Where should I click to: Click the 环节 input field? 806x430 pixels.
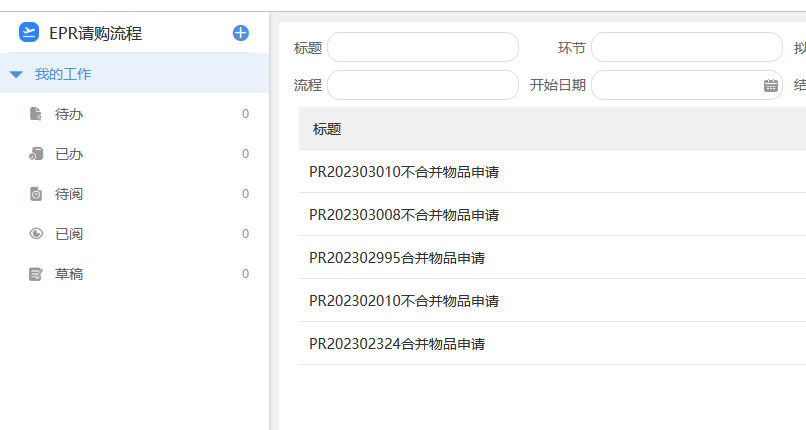click(686, 47)
